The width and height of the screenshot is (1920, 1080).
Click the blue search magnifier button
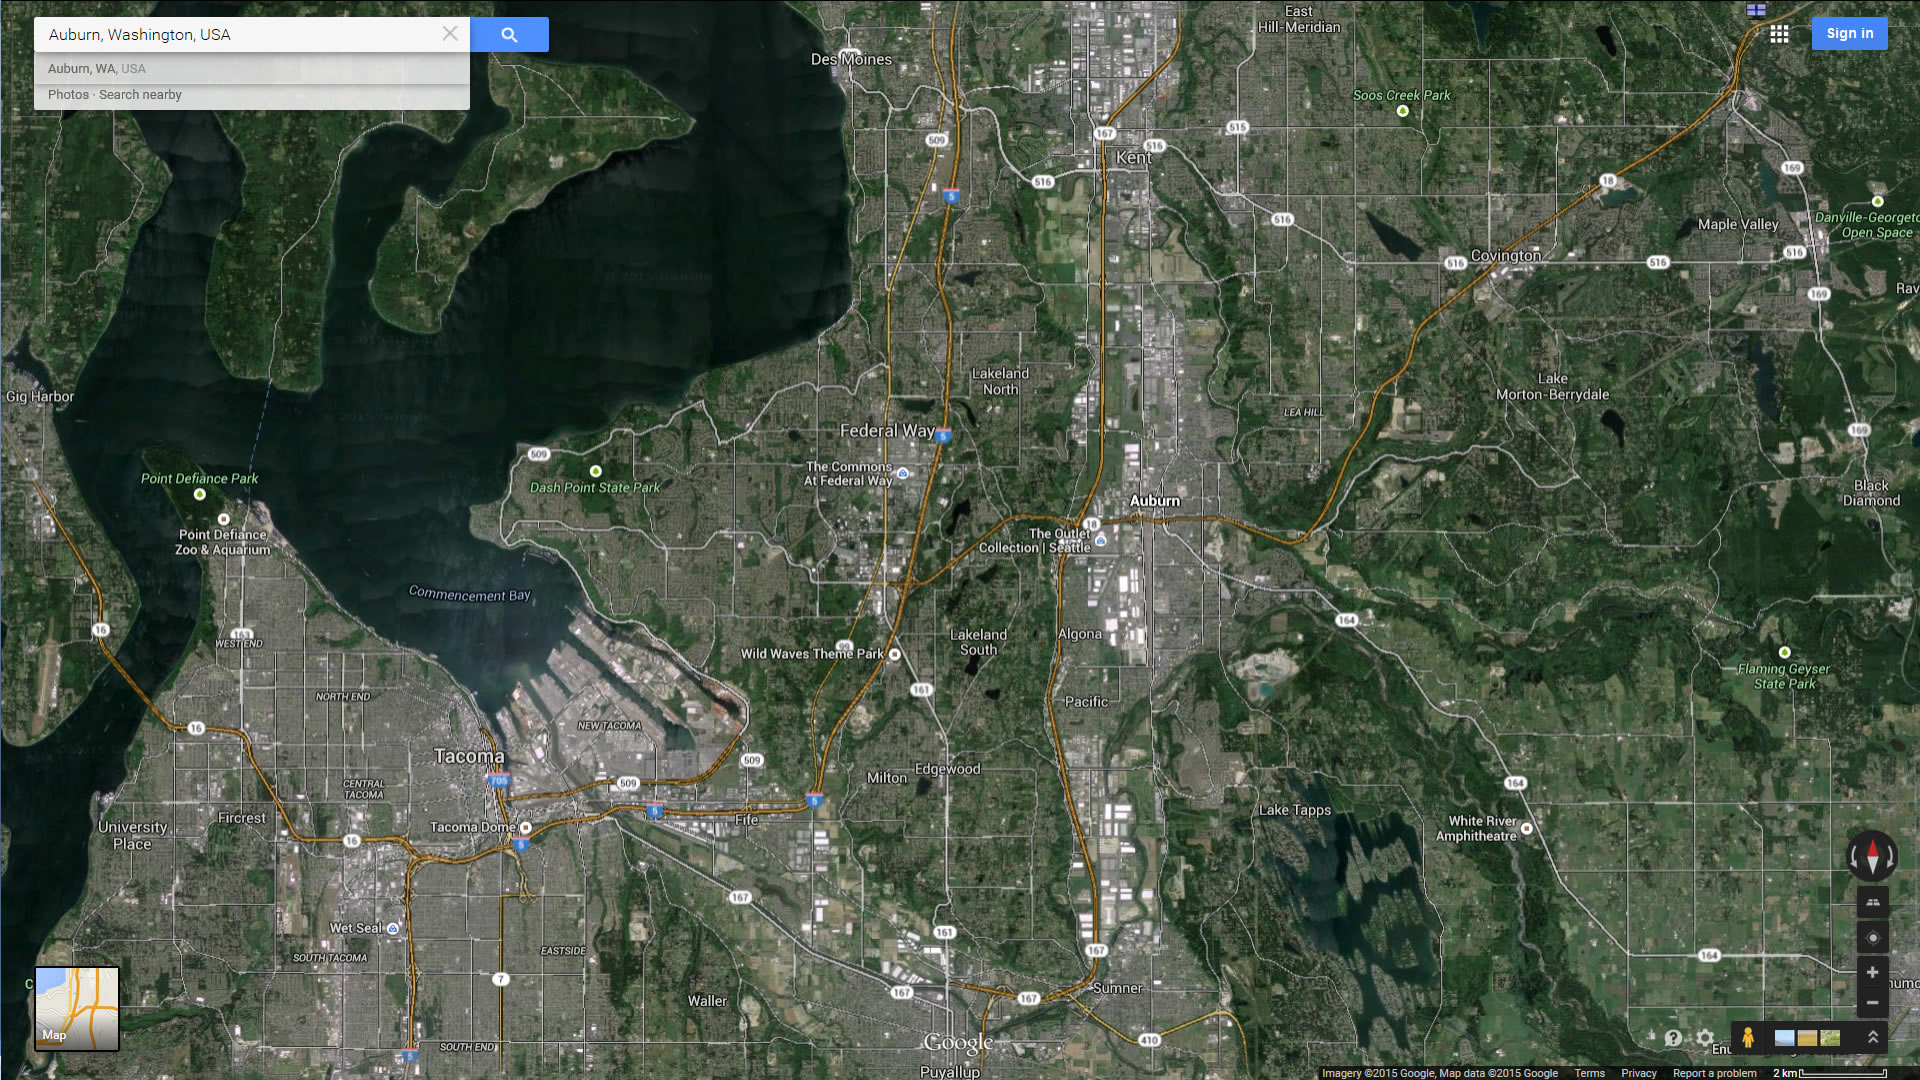click(509, 35)
